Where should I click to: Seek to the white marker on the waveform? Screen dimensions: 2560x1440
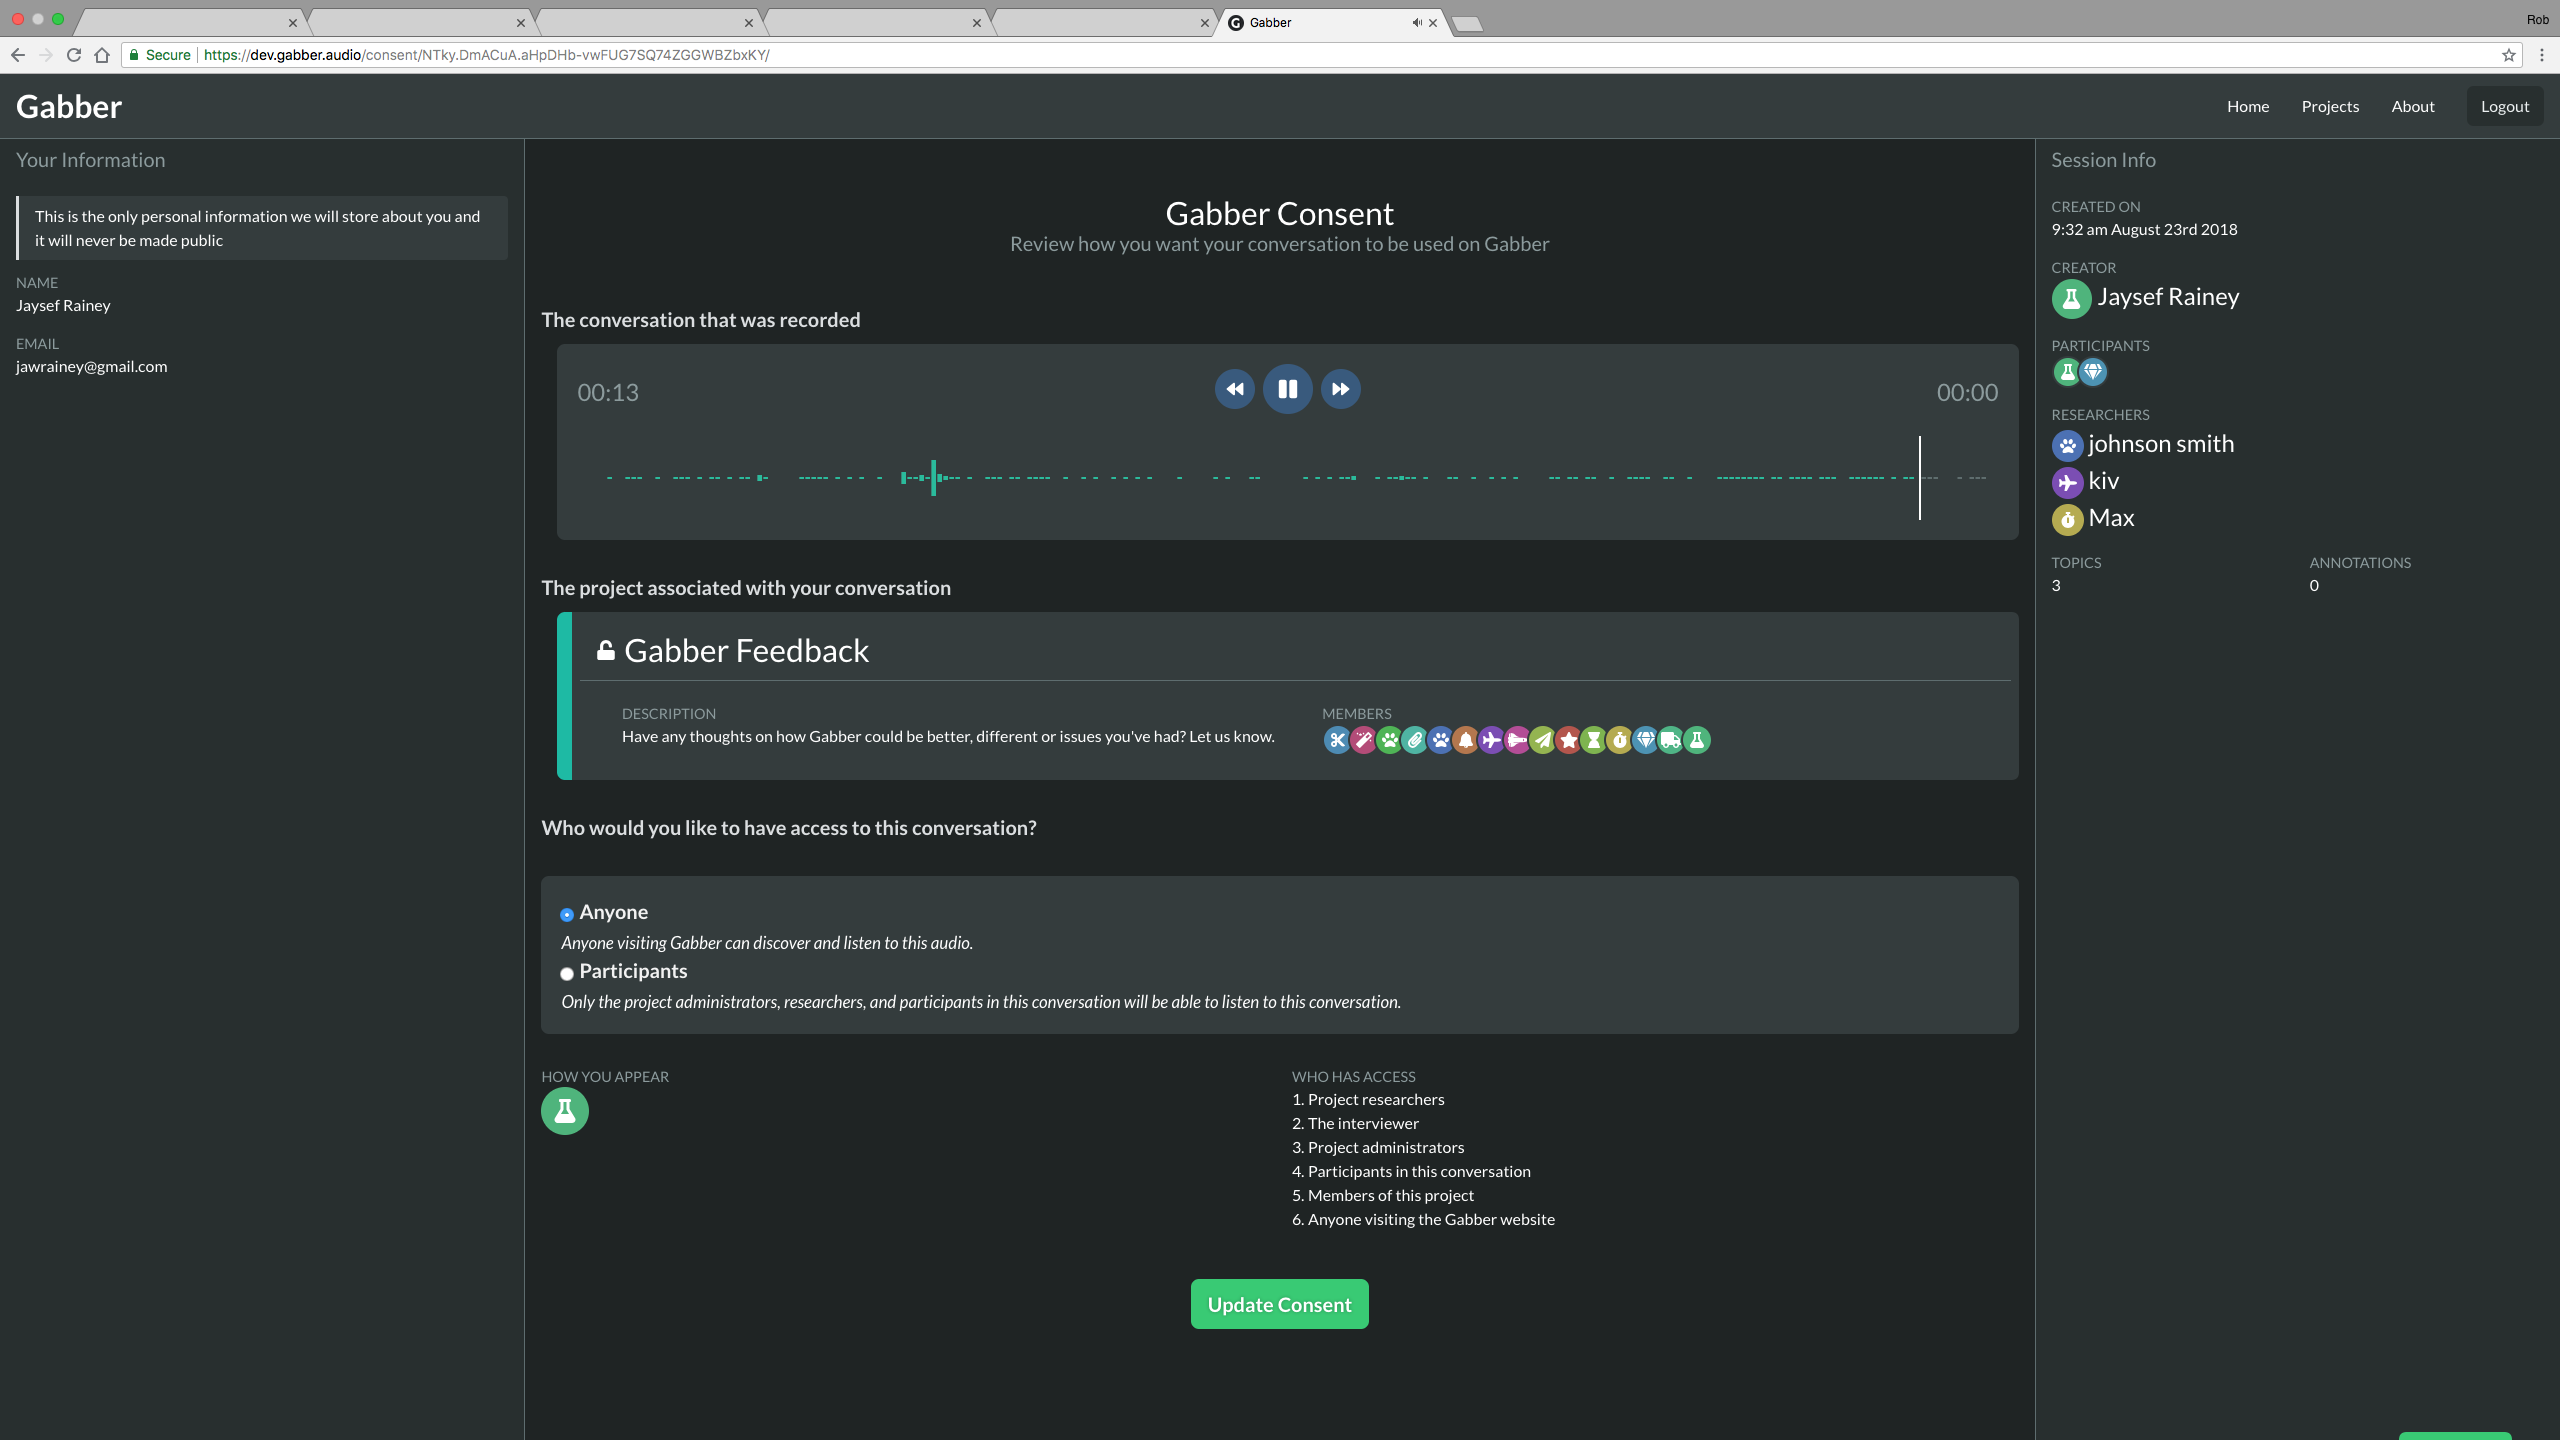(1920, 478)
